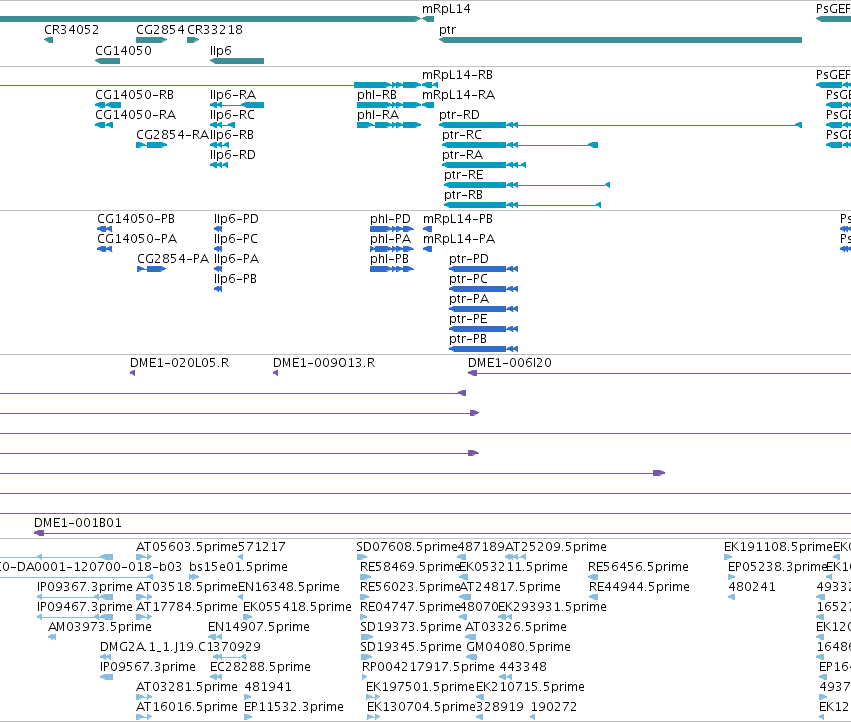851x722 pixels.
Task: Open the phl-PD protein label
Action: [390, 219]
